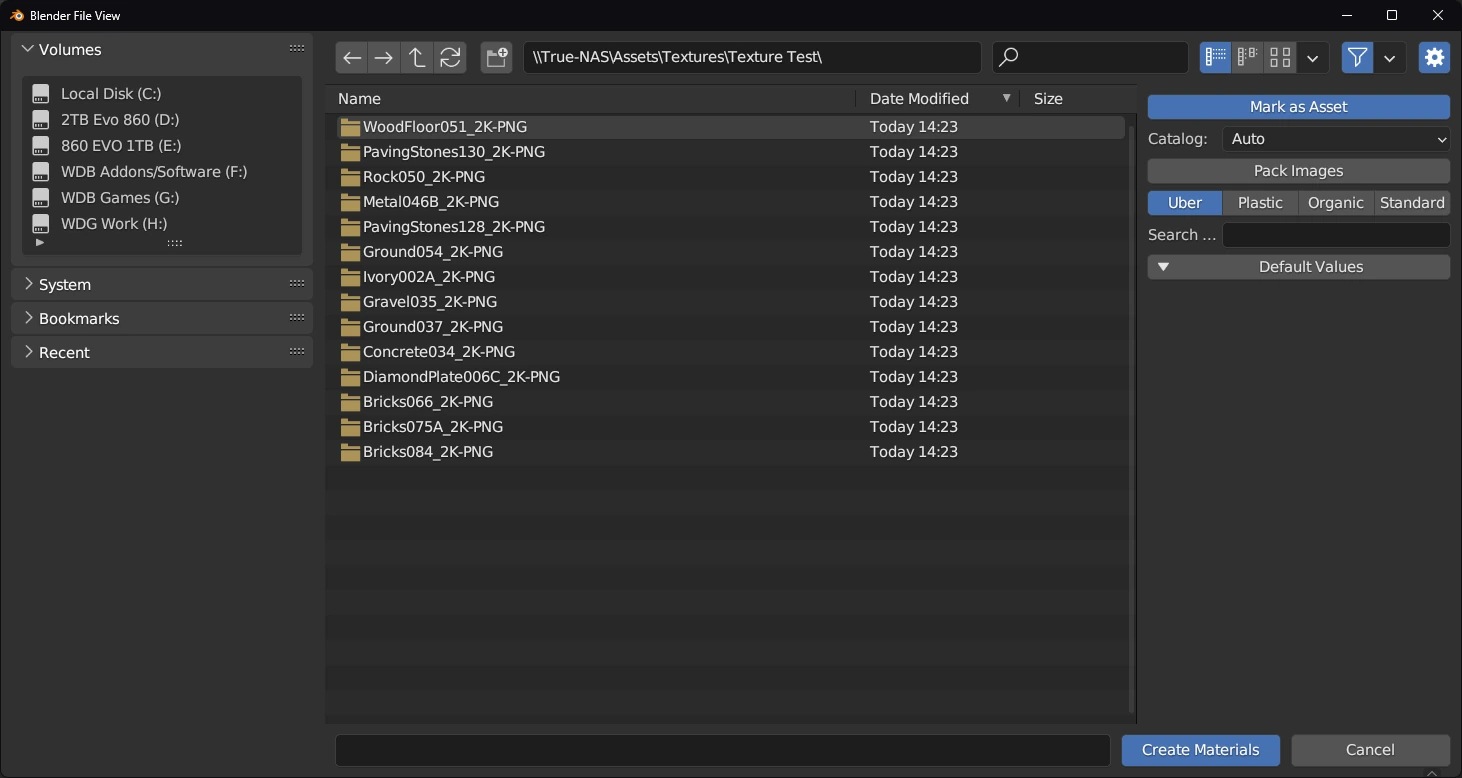Expand the Default Values panel
This screenshot has width=1462, height=778.
click(1298, 267)
